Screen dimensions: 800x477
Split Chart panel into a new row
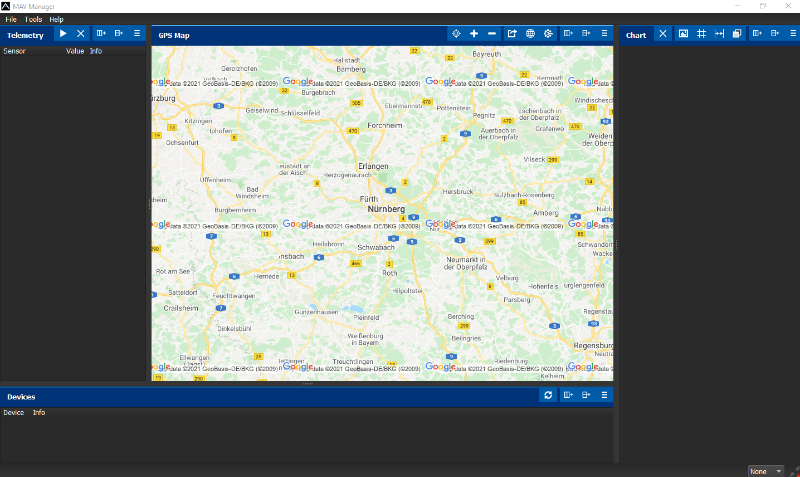coord(775,34)
